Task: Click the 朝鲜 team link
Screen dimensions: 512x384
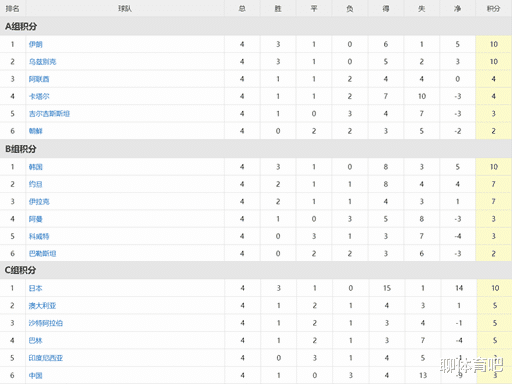Action: [36, 131]
